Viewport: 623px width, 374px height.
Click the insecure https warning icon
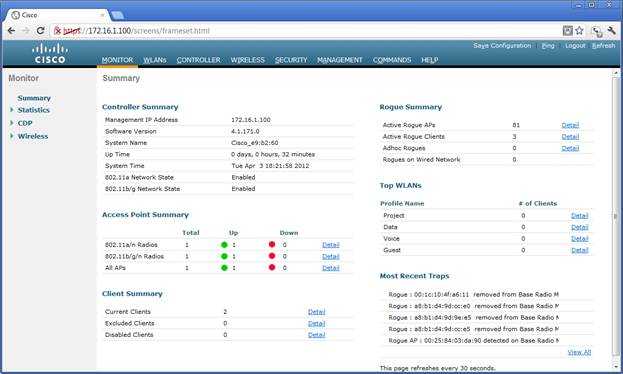[x=58, y=31]
